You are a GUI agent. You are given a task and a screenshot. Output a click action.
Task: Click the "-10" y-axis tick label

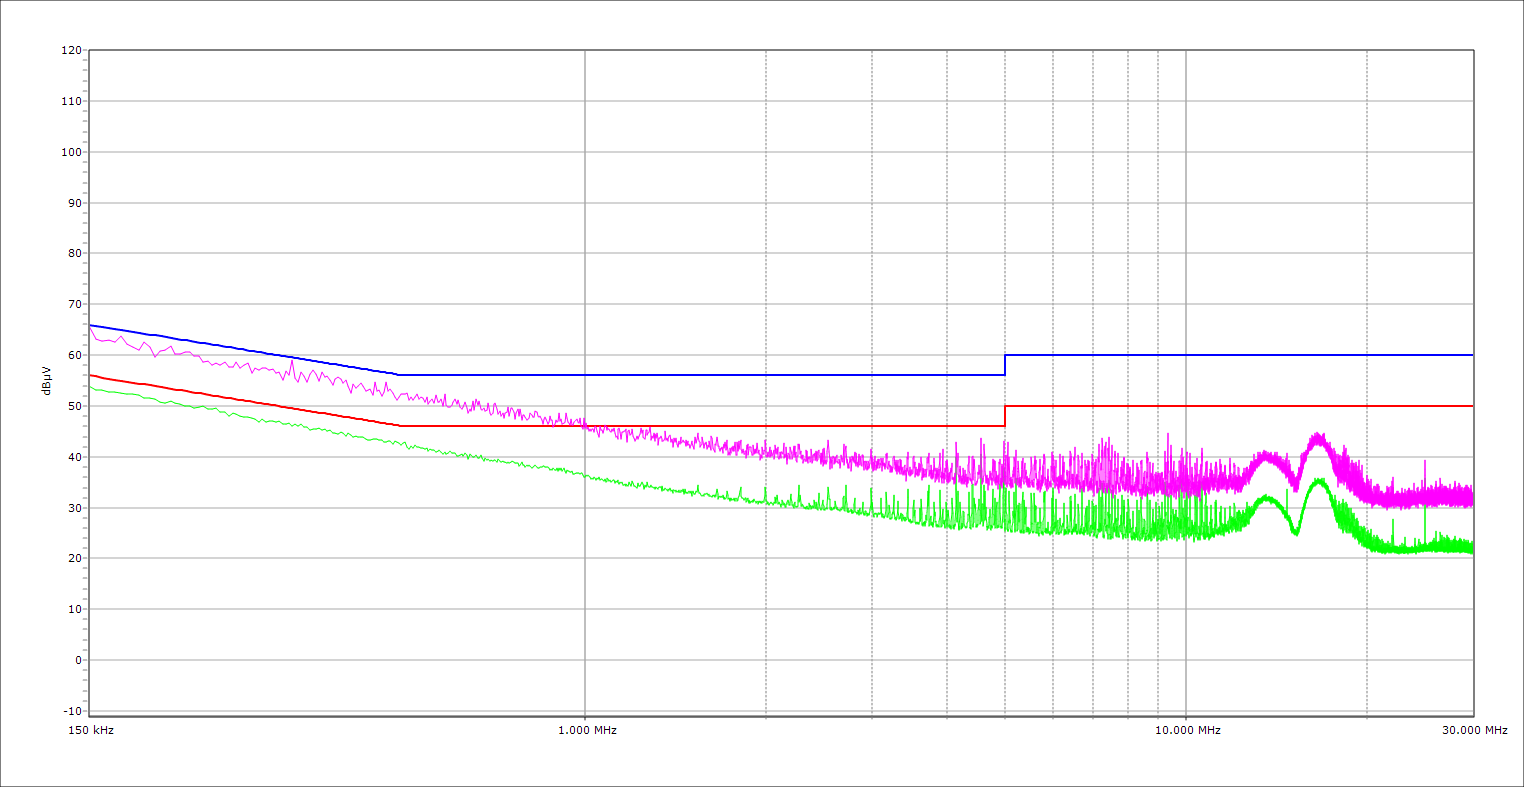[71, 711]
